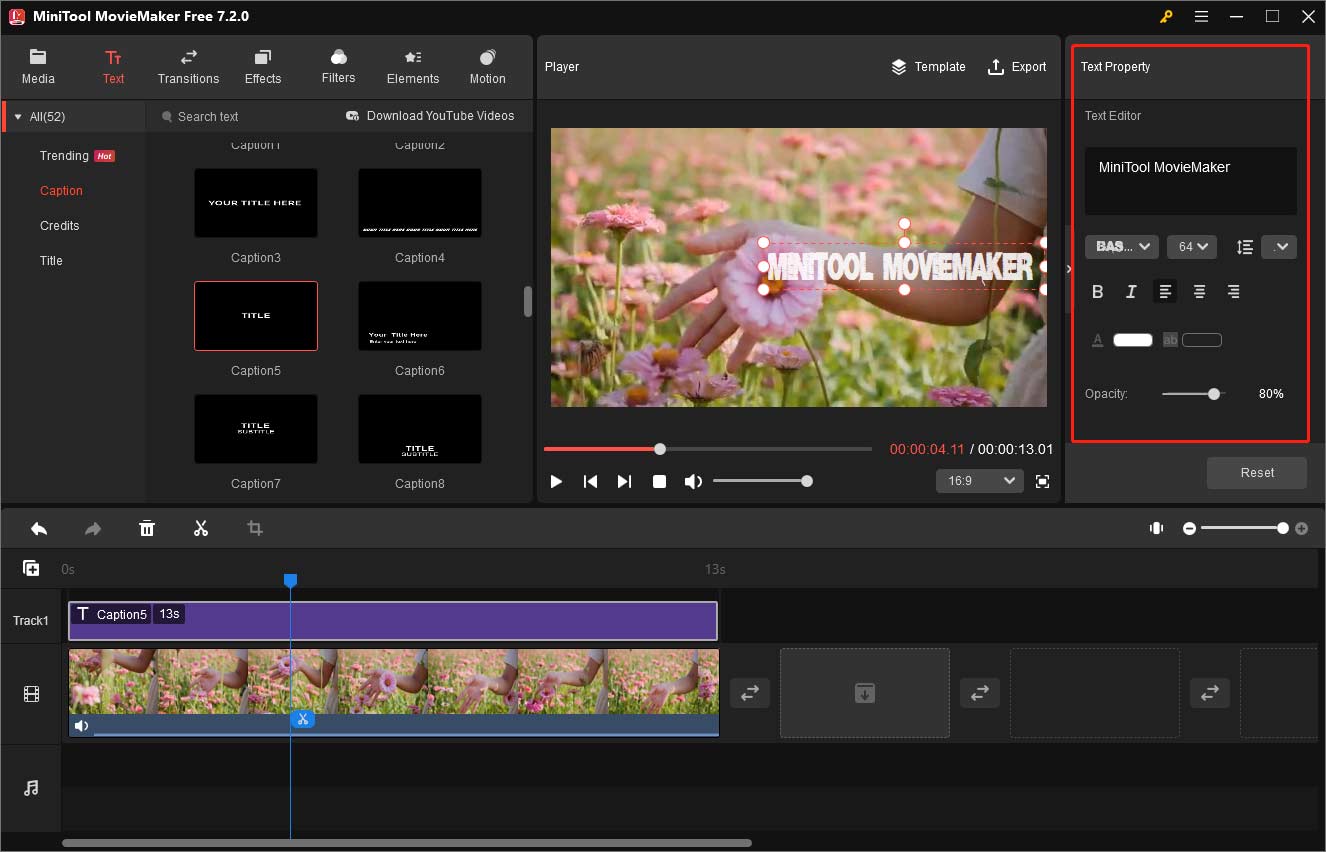Select the Caption6 thumbnail

point(420,316)
